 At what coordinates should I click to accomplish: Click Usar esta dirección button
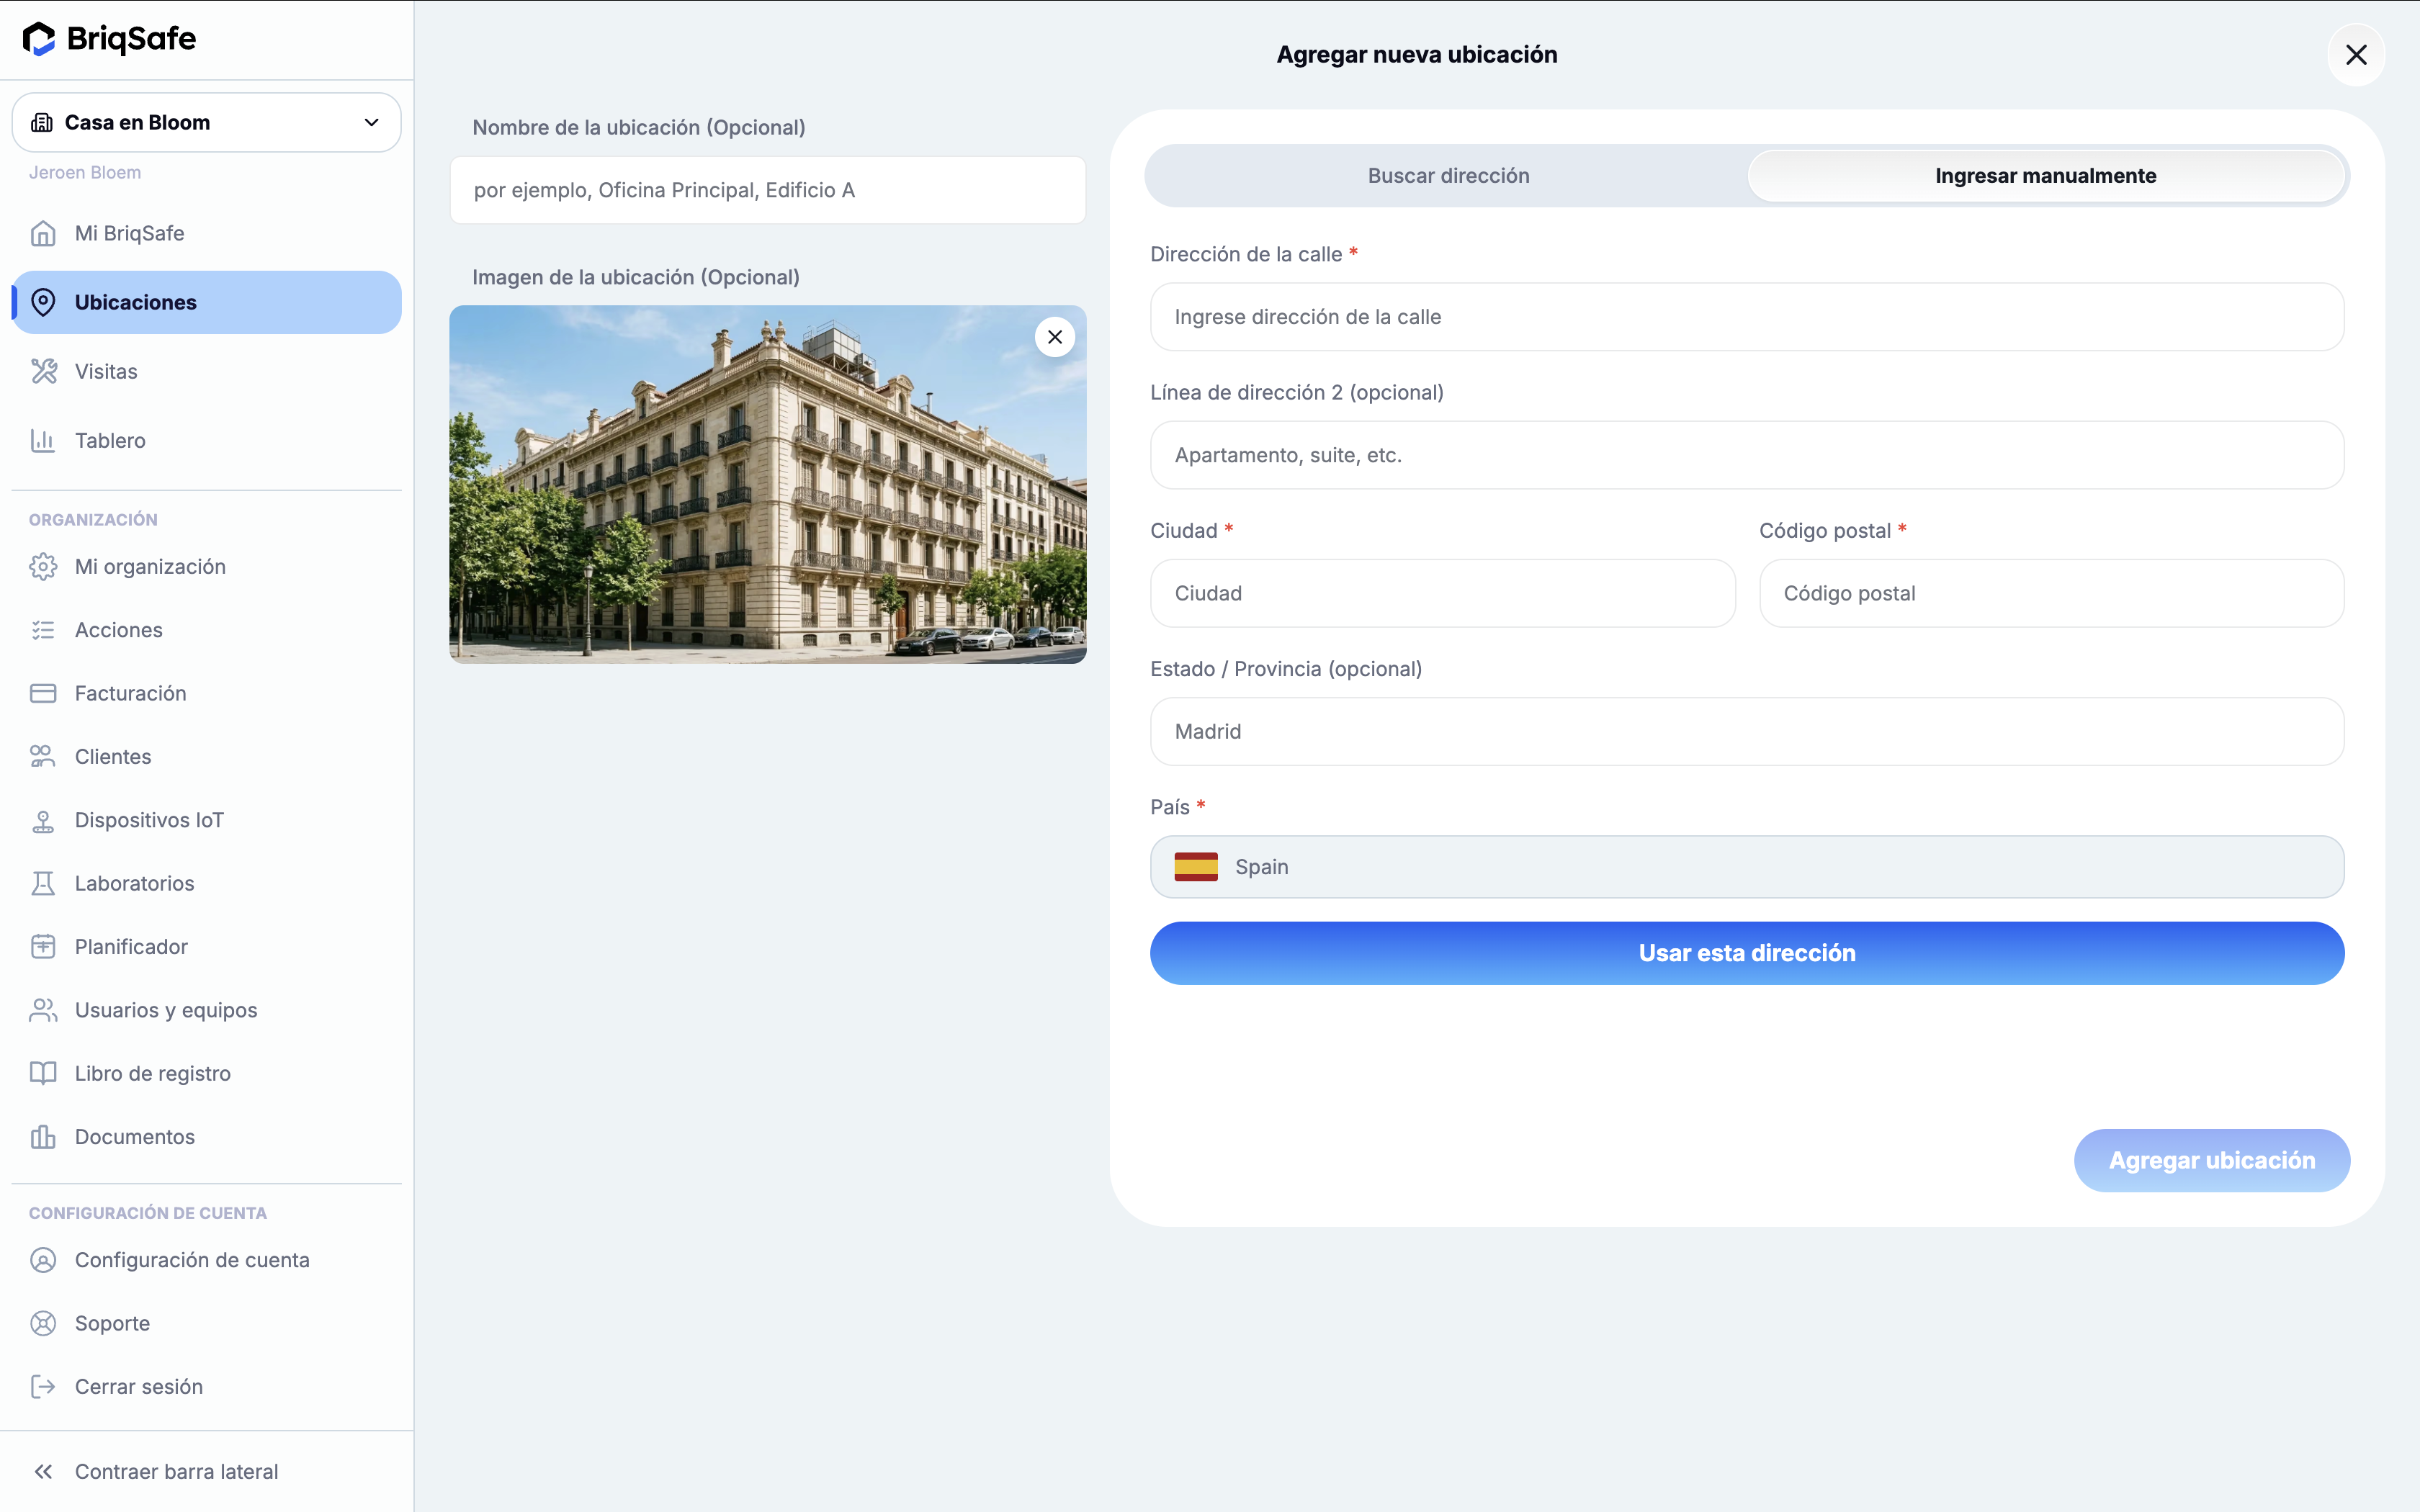click(x=1746, y=953)
